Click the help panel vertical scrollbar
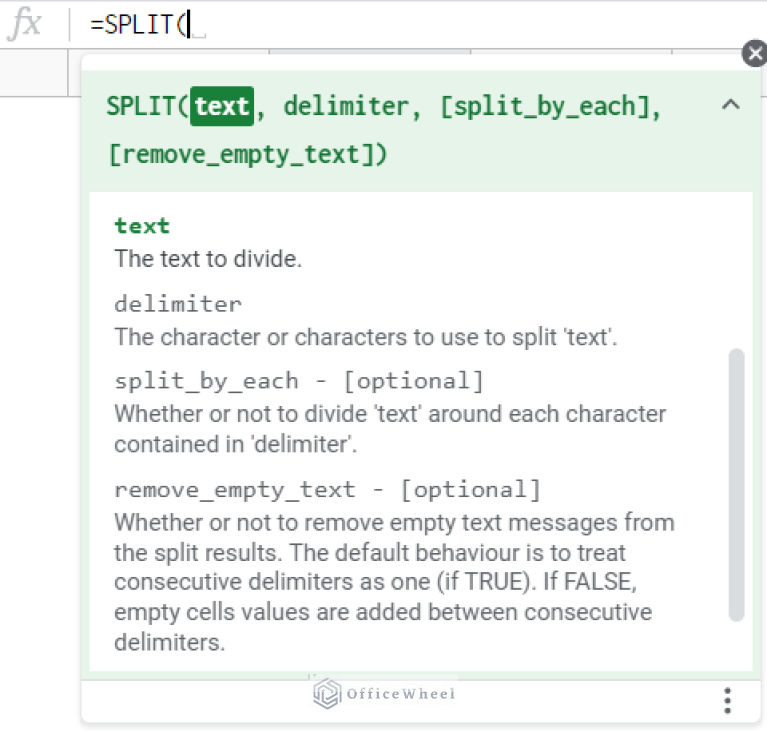This screenshot has width=767, height=732. pyautogui.click(x=736, y=484)
